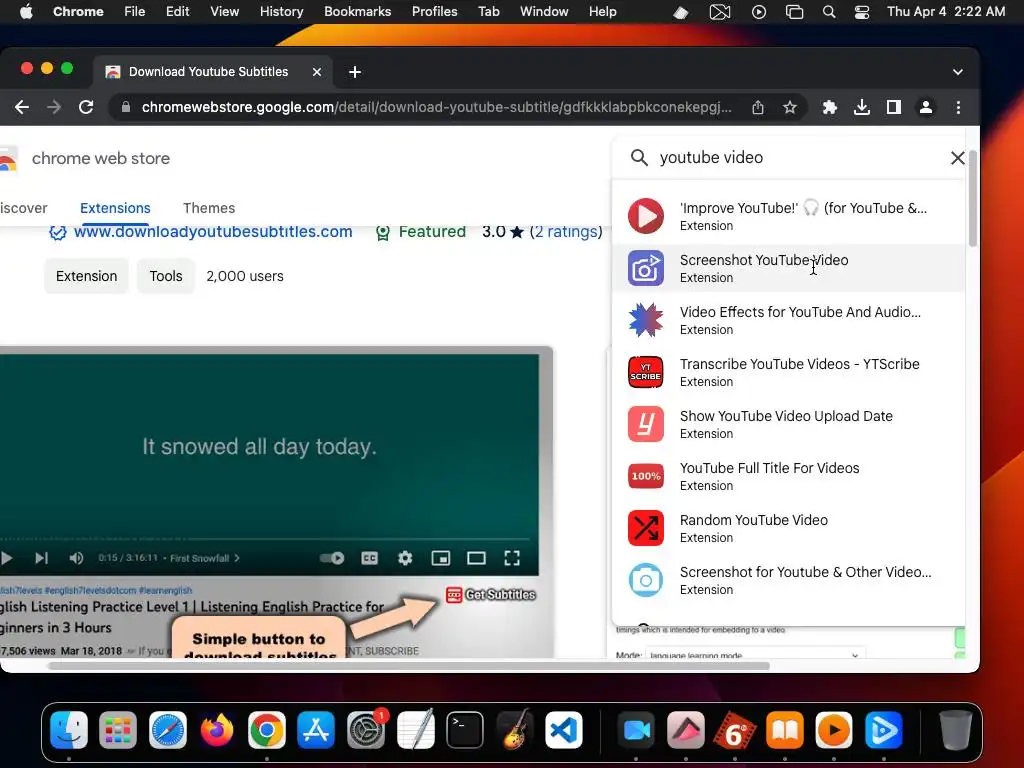
Task: Open the 2 ratings link
Action: point(566,232)
